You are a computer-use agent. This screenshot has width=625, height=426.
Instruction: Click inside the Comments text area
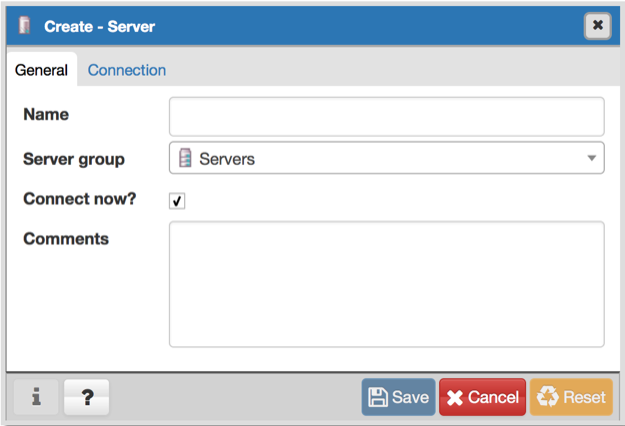(386, 284)
